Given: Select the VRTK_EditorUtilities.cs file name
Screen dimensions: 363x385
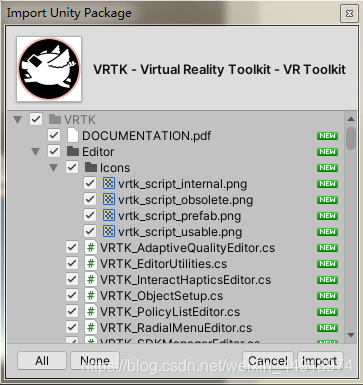Looking at the screenshot, I should click(x=164, y=264).
